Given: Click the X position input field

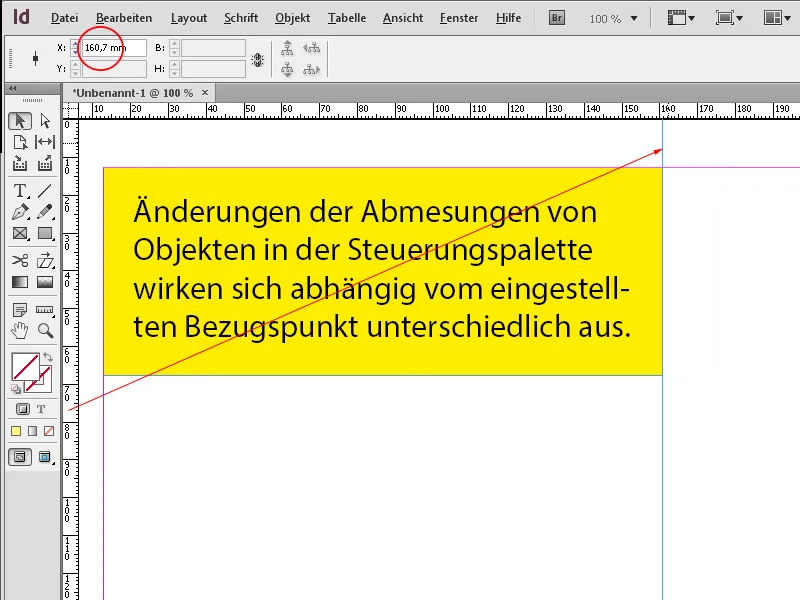Looking at the screenshot, I should (114, 48).
